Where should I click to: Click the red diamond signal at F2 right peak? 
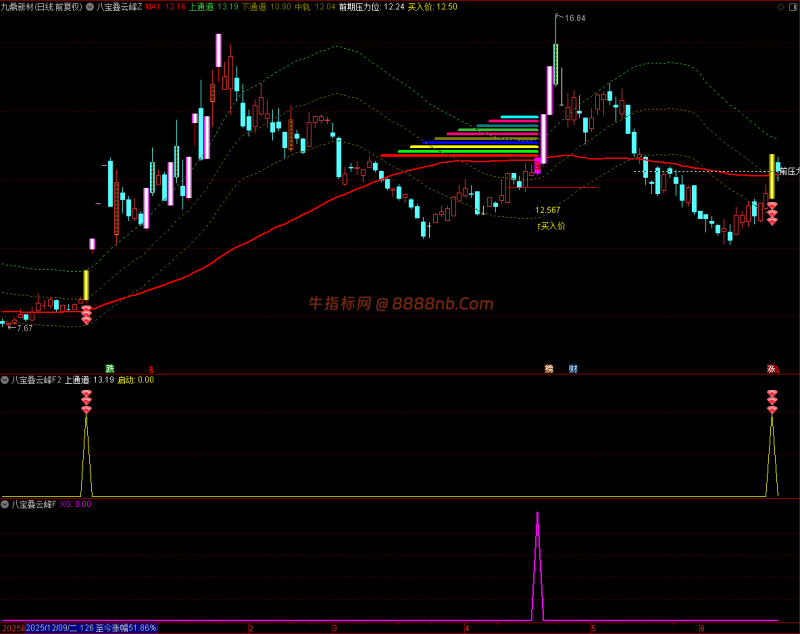click(772, 402)
